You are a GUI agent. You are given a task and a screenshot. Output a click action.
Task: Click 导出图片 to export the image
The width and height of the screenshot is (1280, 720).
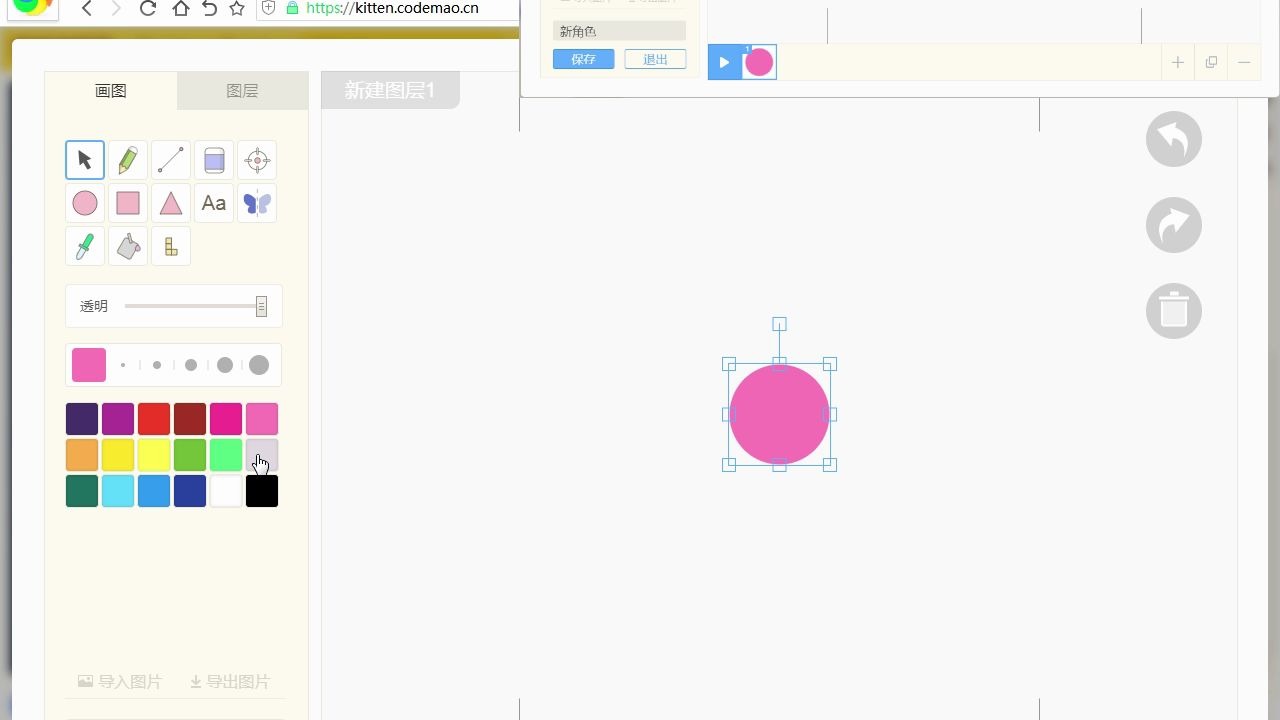pyautogui.click(x=229, y=682)
